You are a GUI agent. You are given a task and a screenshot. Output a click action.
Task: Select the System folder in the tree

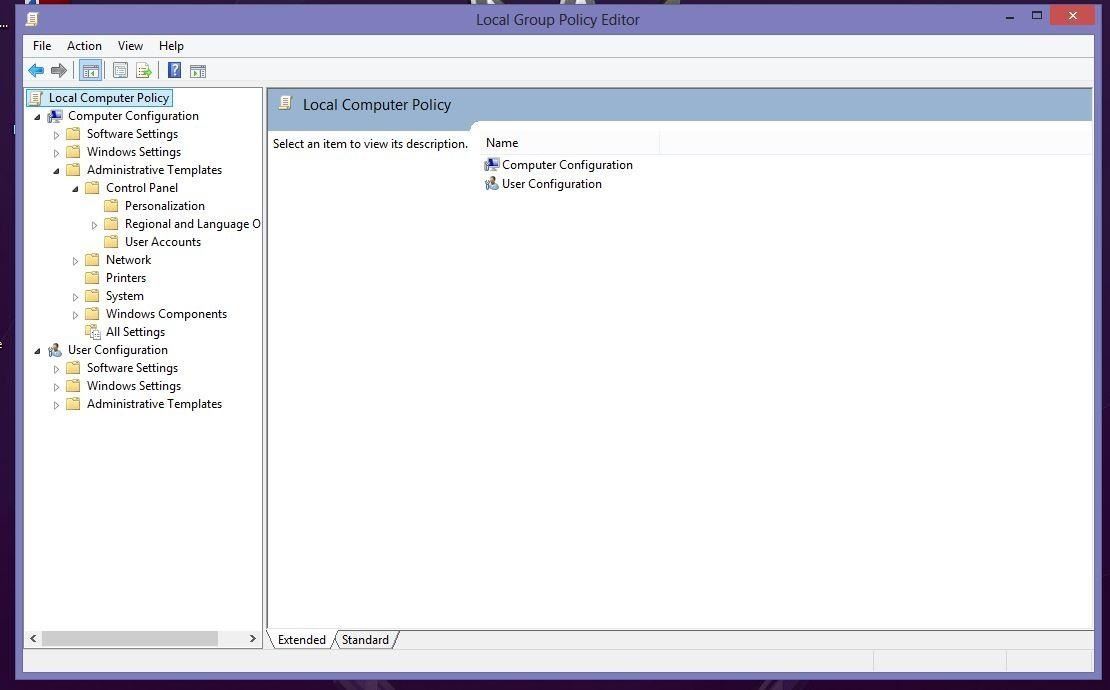coord(125,296)
